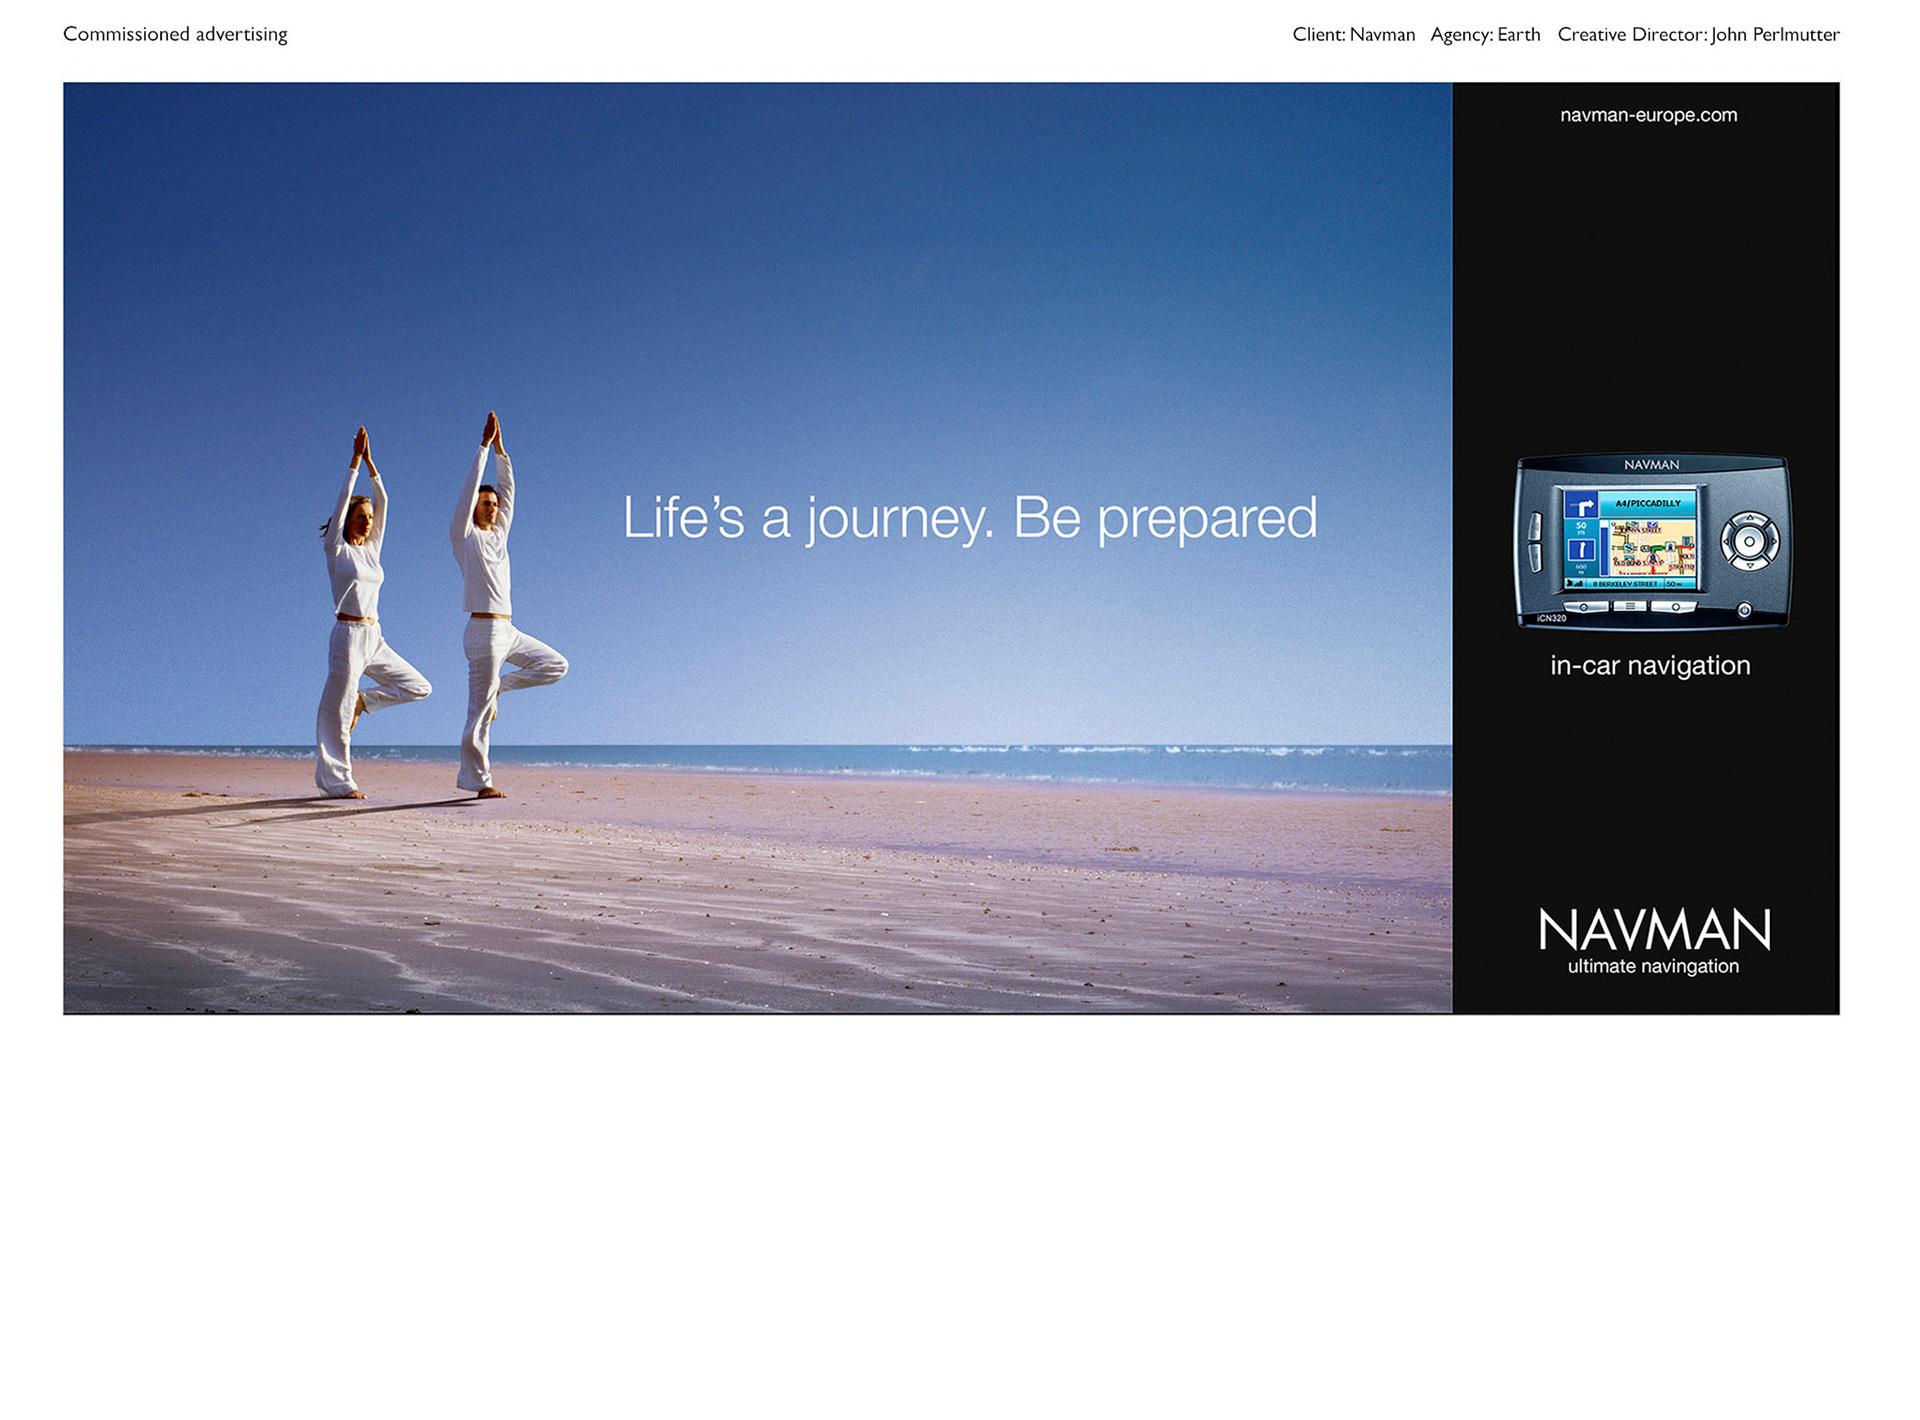Click the turn-right arrow sign on screen

click(x=1581, y=505)
